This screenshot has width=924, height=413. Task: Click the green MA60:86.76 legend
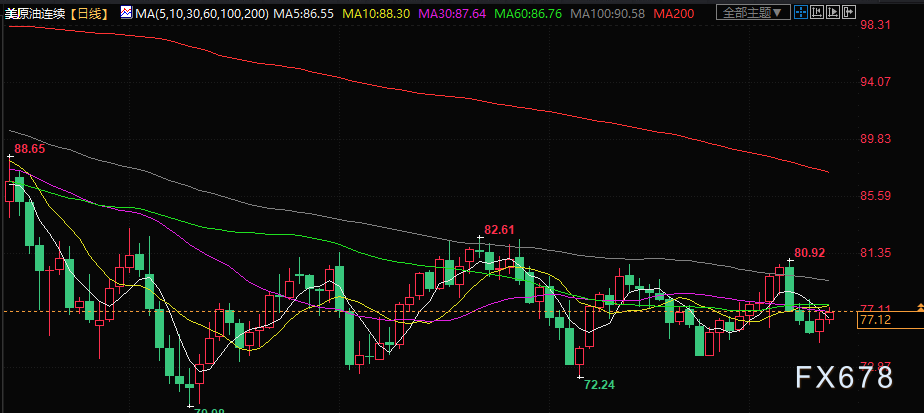529,13
